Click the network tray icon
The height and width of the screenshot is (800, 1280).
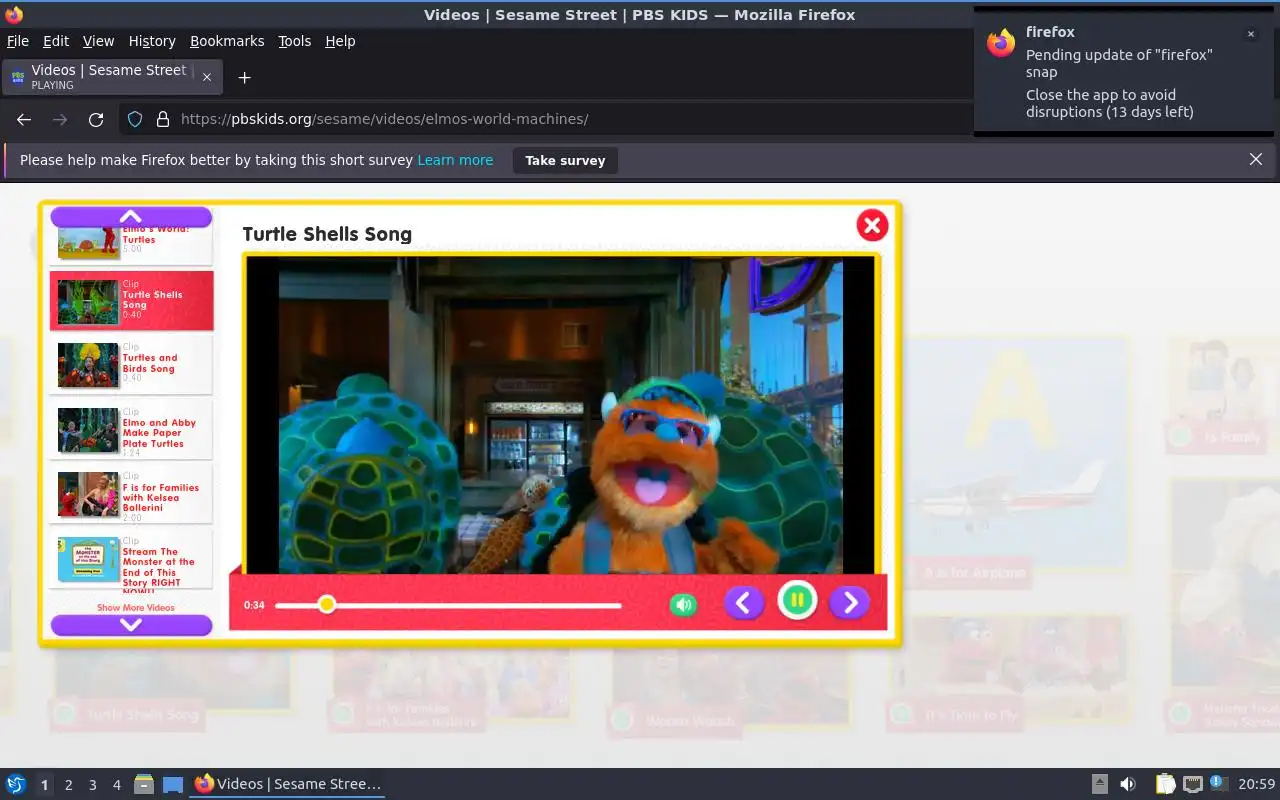[1192, 784]
